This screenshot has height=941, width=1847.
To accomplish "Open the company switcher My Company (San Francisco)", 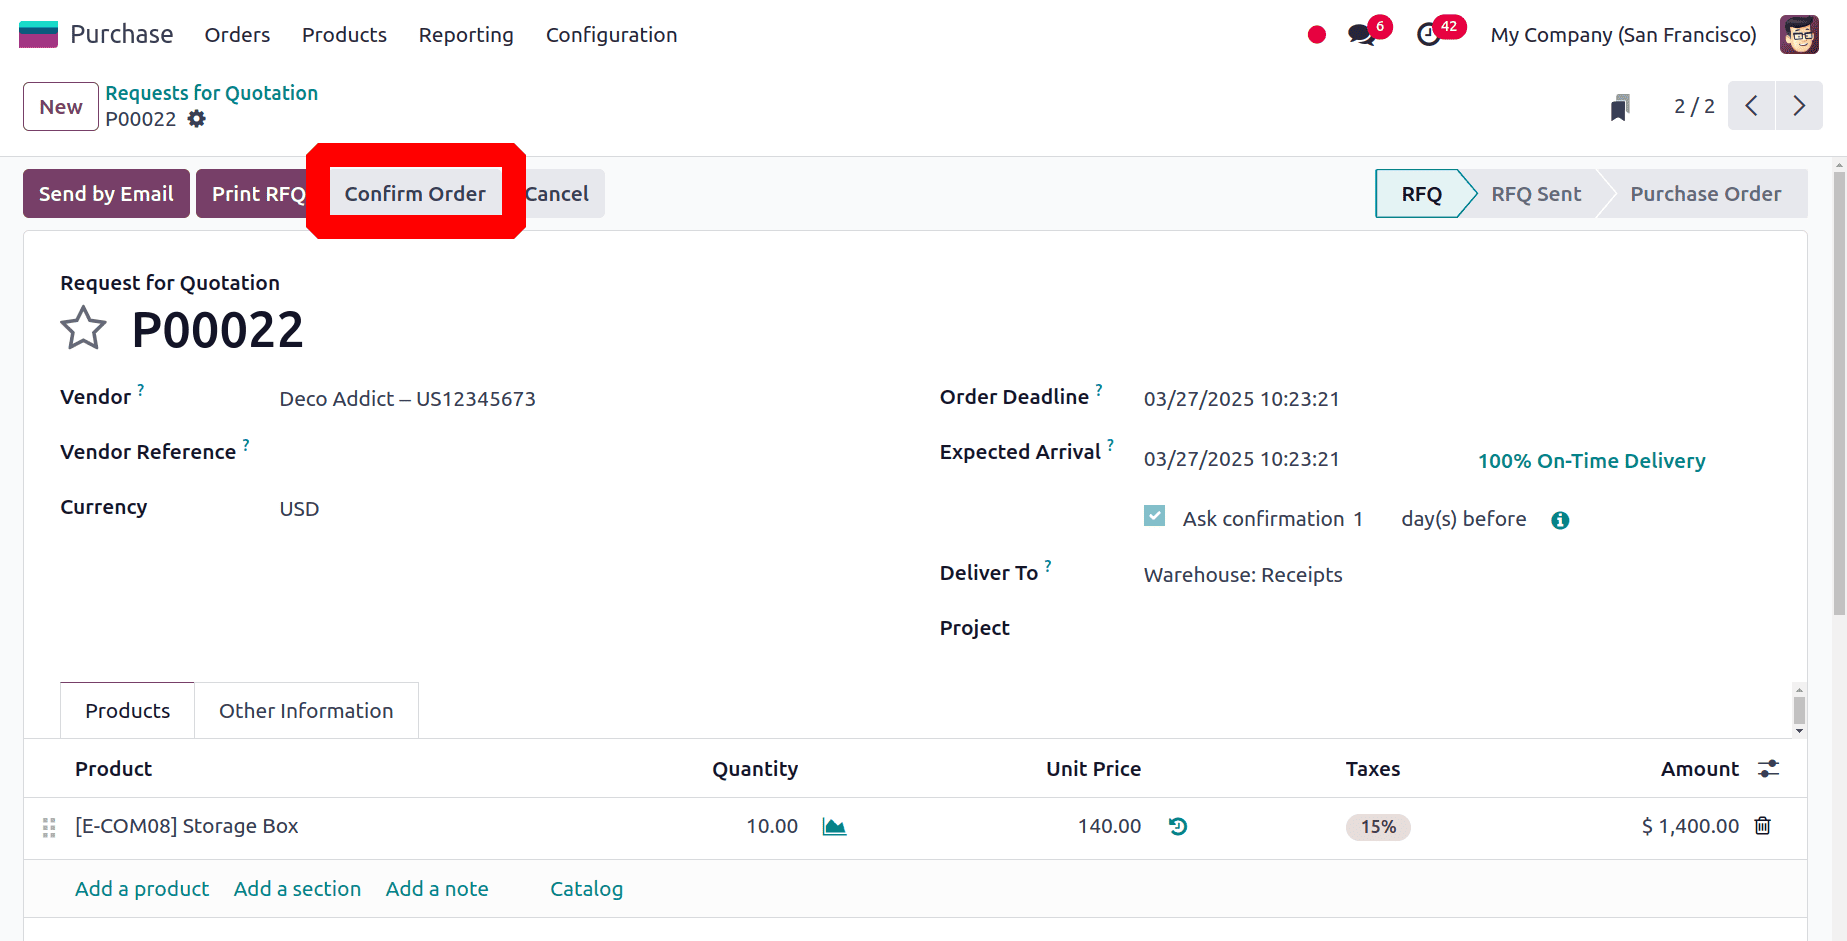I will tap(1623, 35).
